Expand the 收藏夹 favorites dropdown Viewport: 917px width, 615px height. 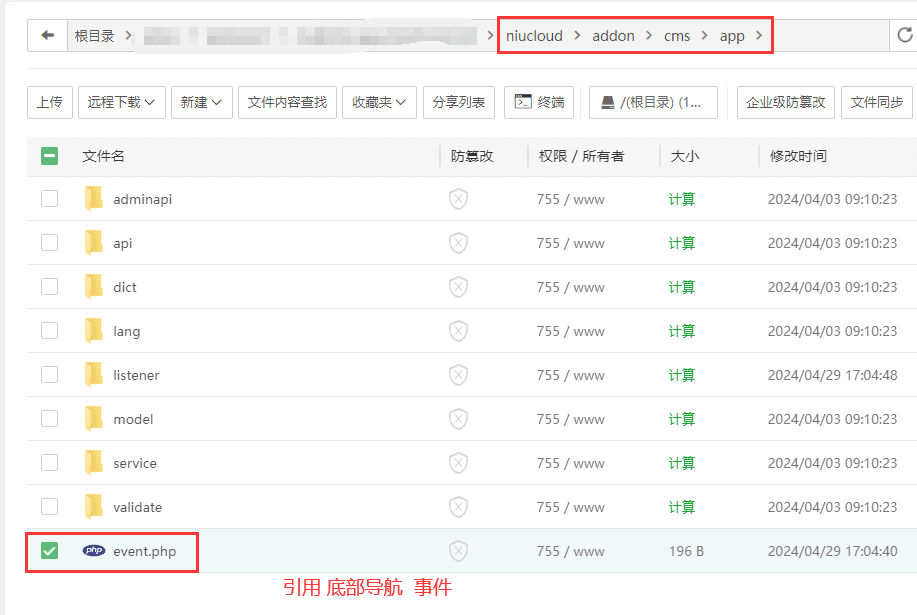click(379, 102)
